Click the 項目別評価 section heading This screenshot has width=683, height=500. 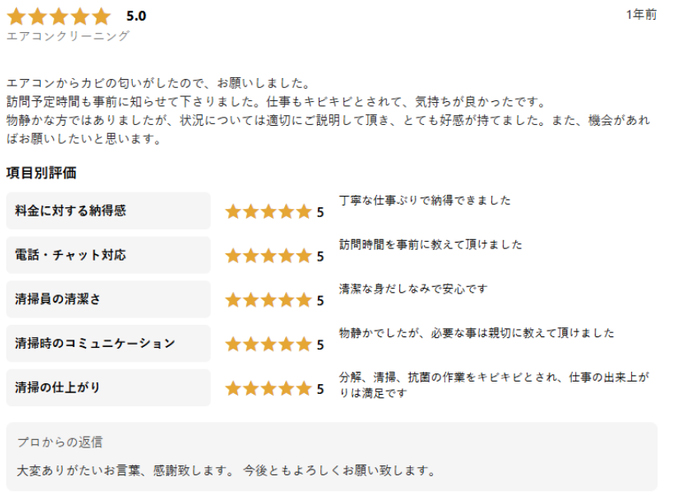41,172
